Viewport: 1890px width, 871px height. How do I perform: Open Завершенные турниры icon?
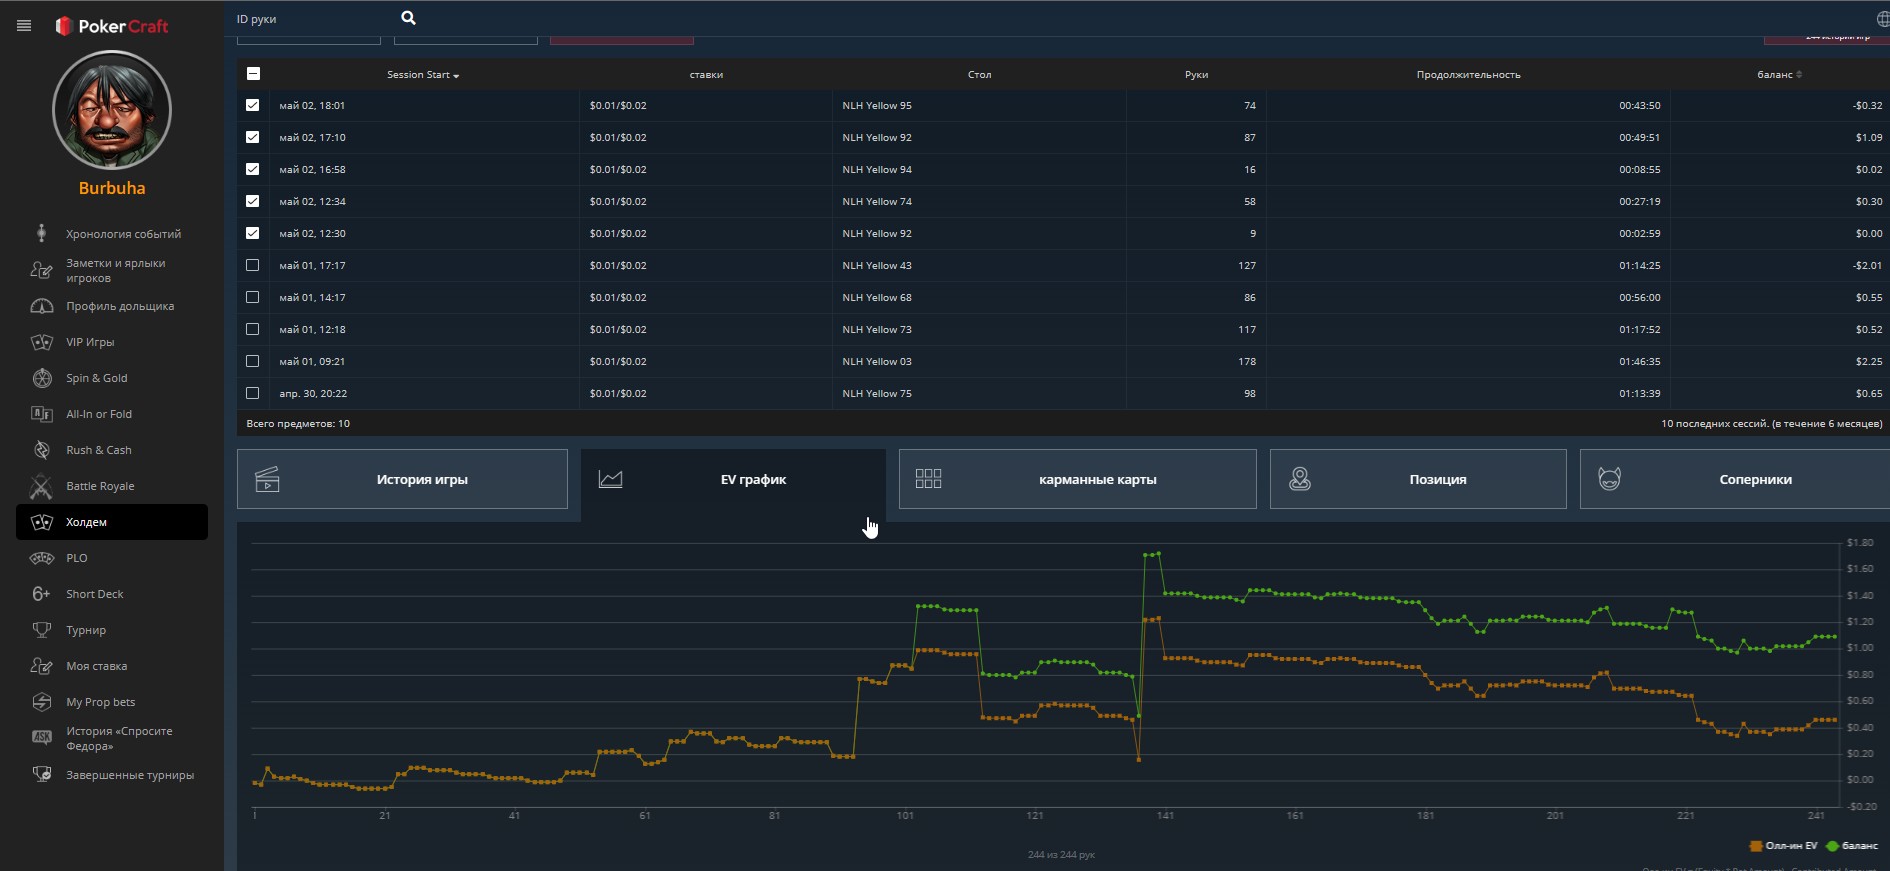(x=41, y=774)
